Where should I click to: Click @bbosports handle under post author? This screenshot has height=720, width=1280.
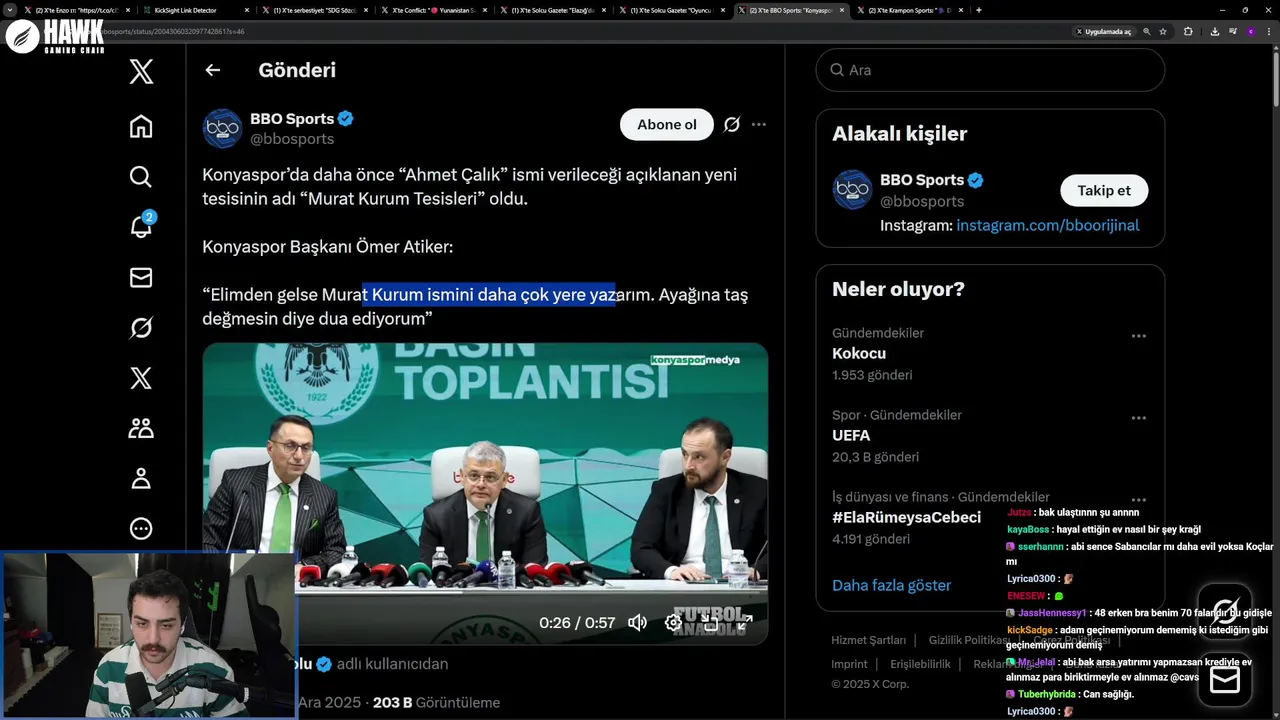[x=292, y=139]
